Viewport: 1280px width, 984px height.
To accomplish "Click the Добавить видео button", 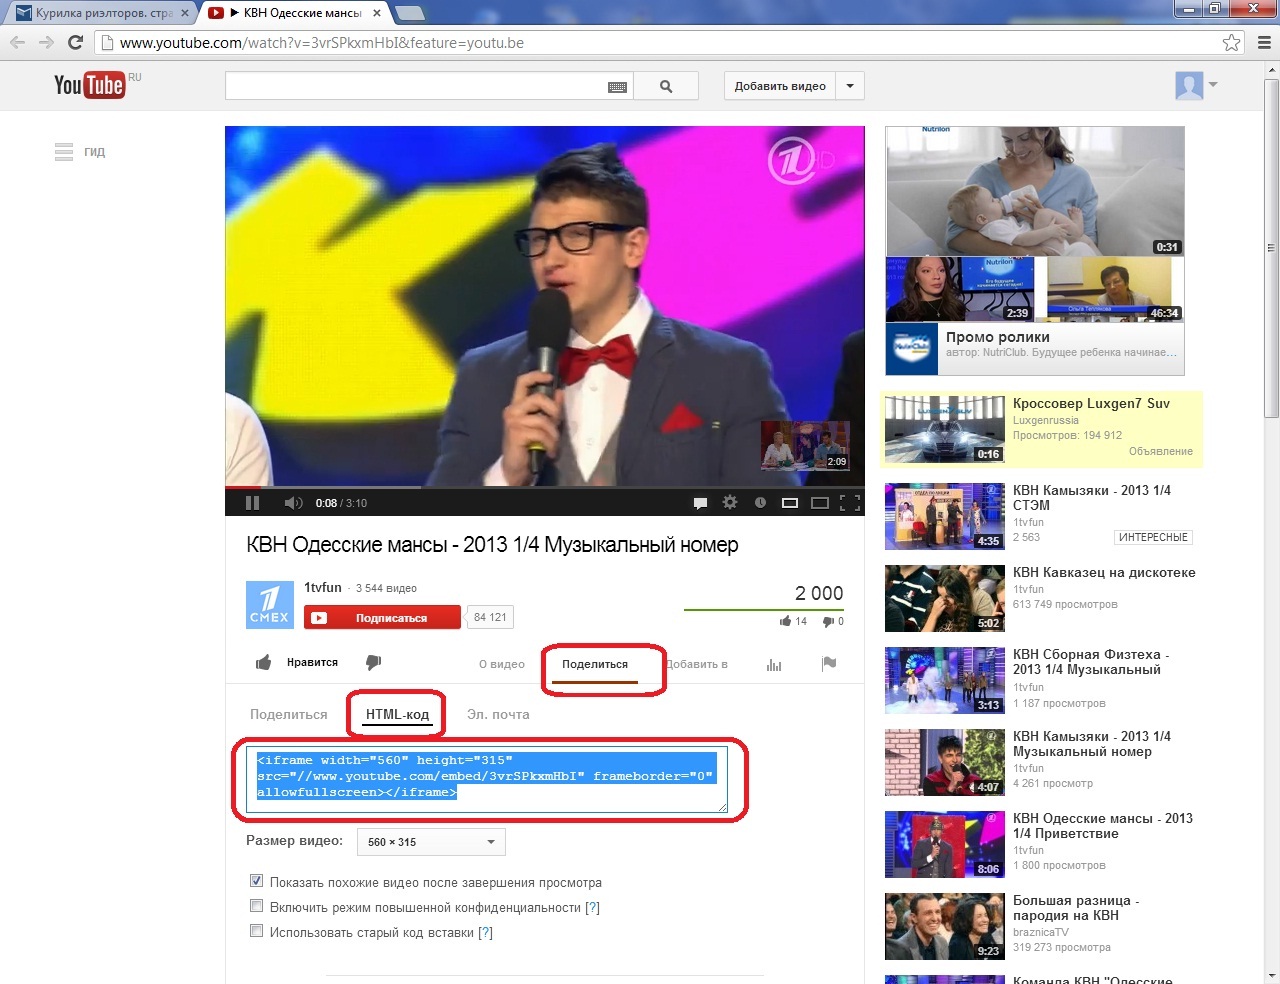I will [780, 86].
